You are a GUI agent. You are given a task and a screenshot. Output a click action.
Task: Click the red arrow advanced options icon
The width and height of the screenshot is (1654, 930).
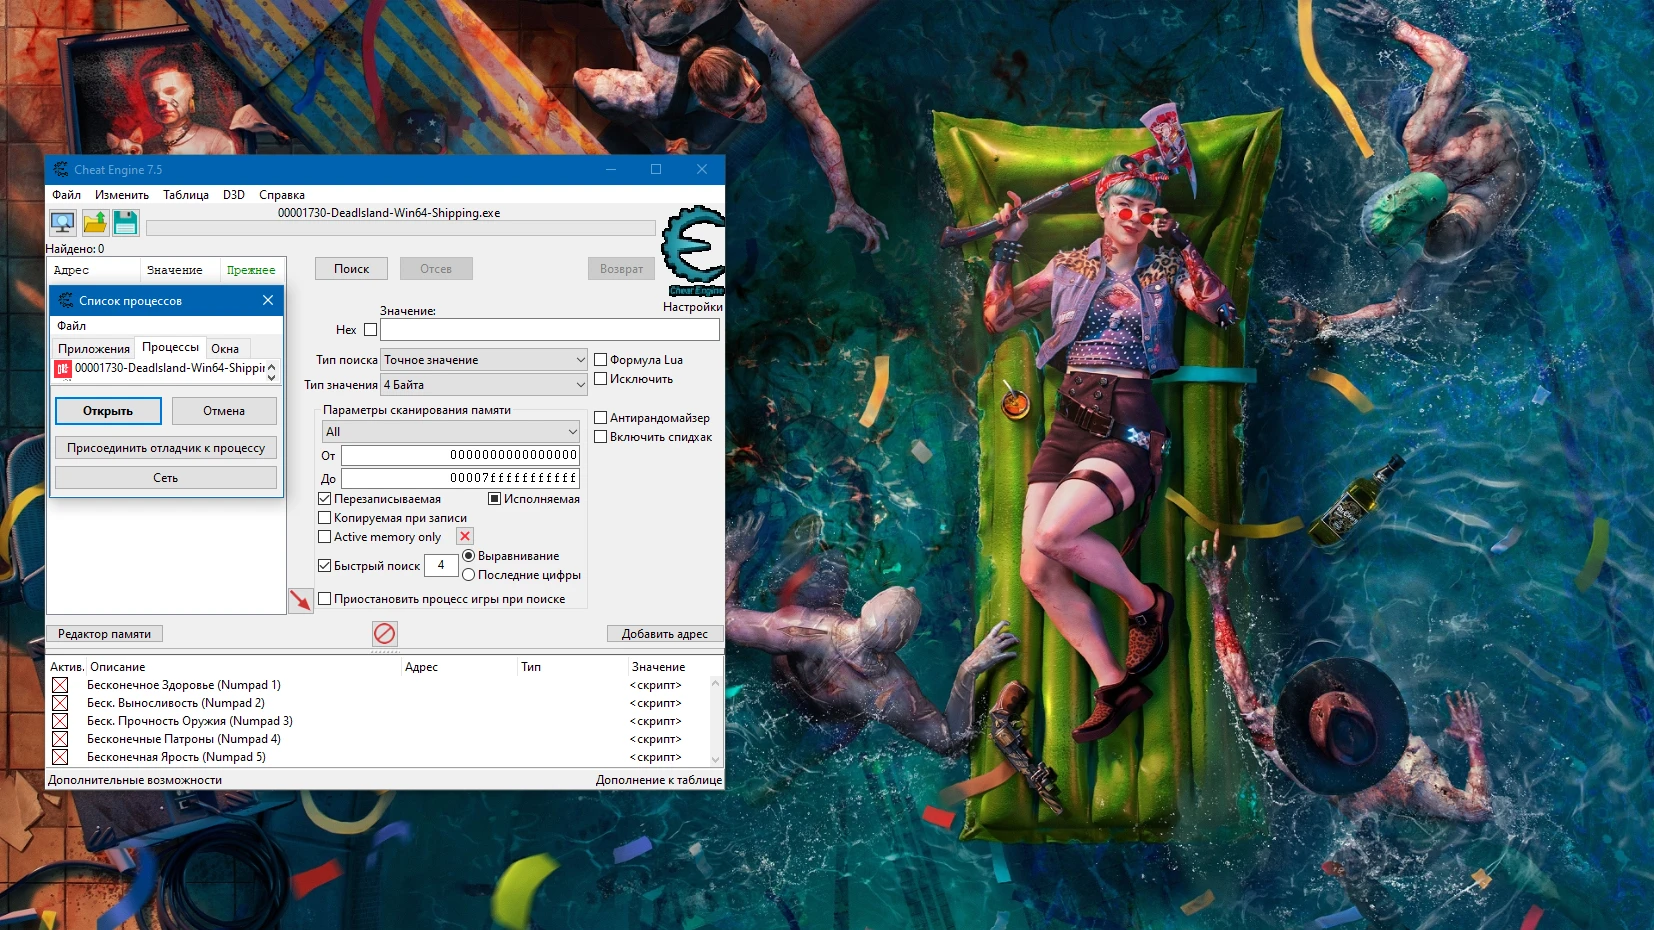click(300, 600)
